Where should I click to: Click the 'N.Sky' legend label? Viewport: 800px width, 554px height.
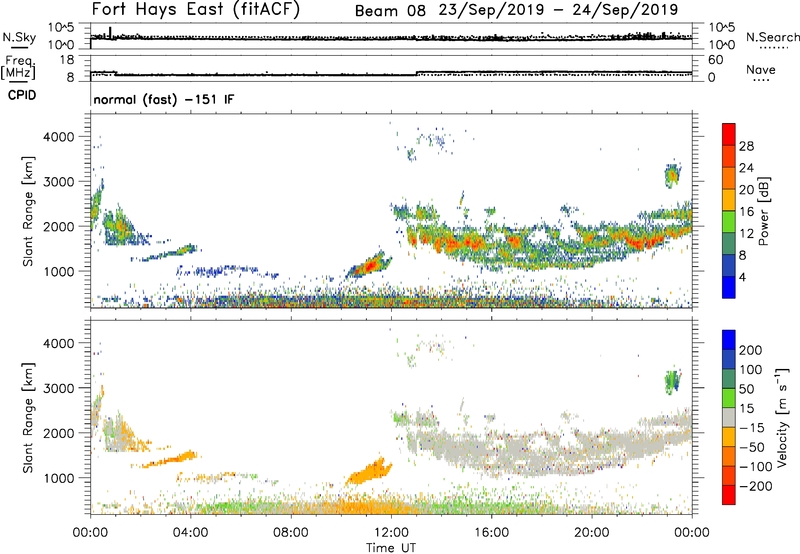pos(19,37)
